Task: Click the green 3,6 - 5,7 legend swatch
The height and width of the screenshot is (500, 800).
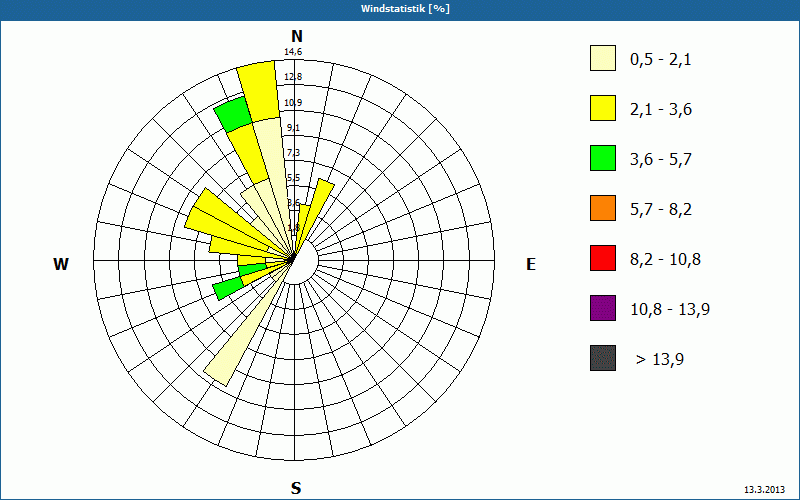Action: click(603, 158)
